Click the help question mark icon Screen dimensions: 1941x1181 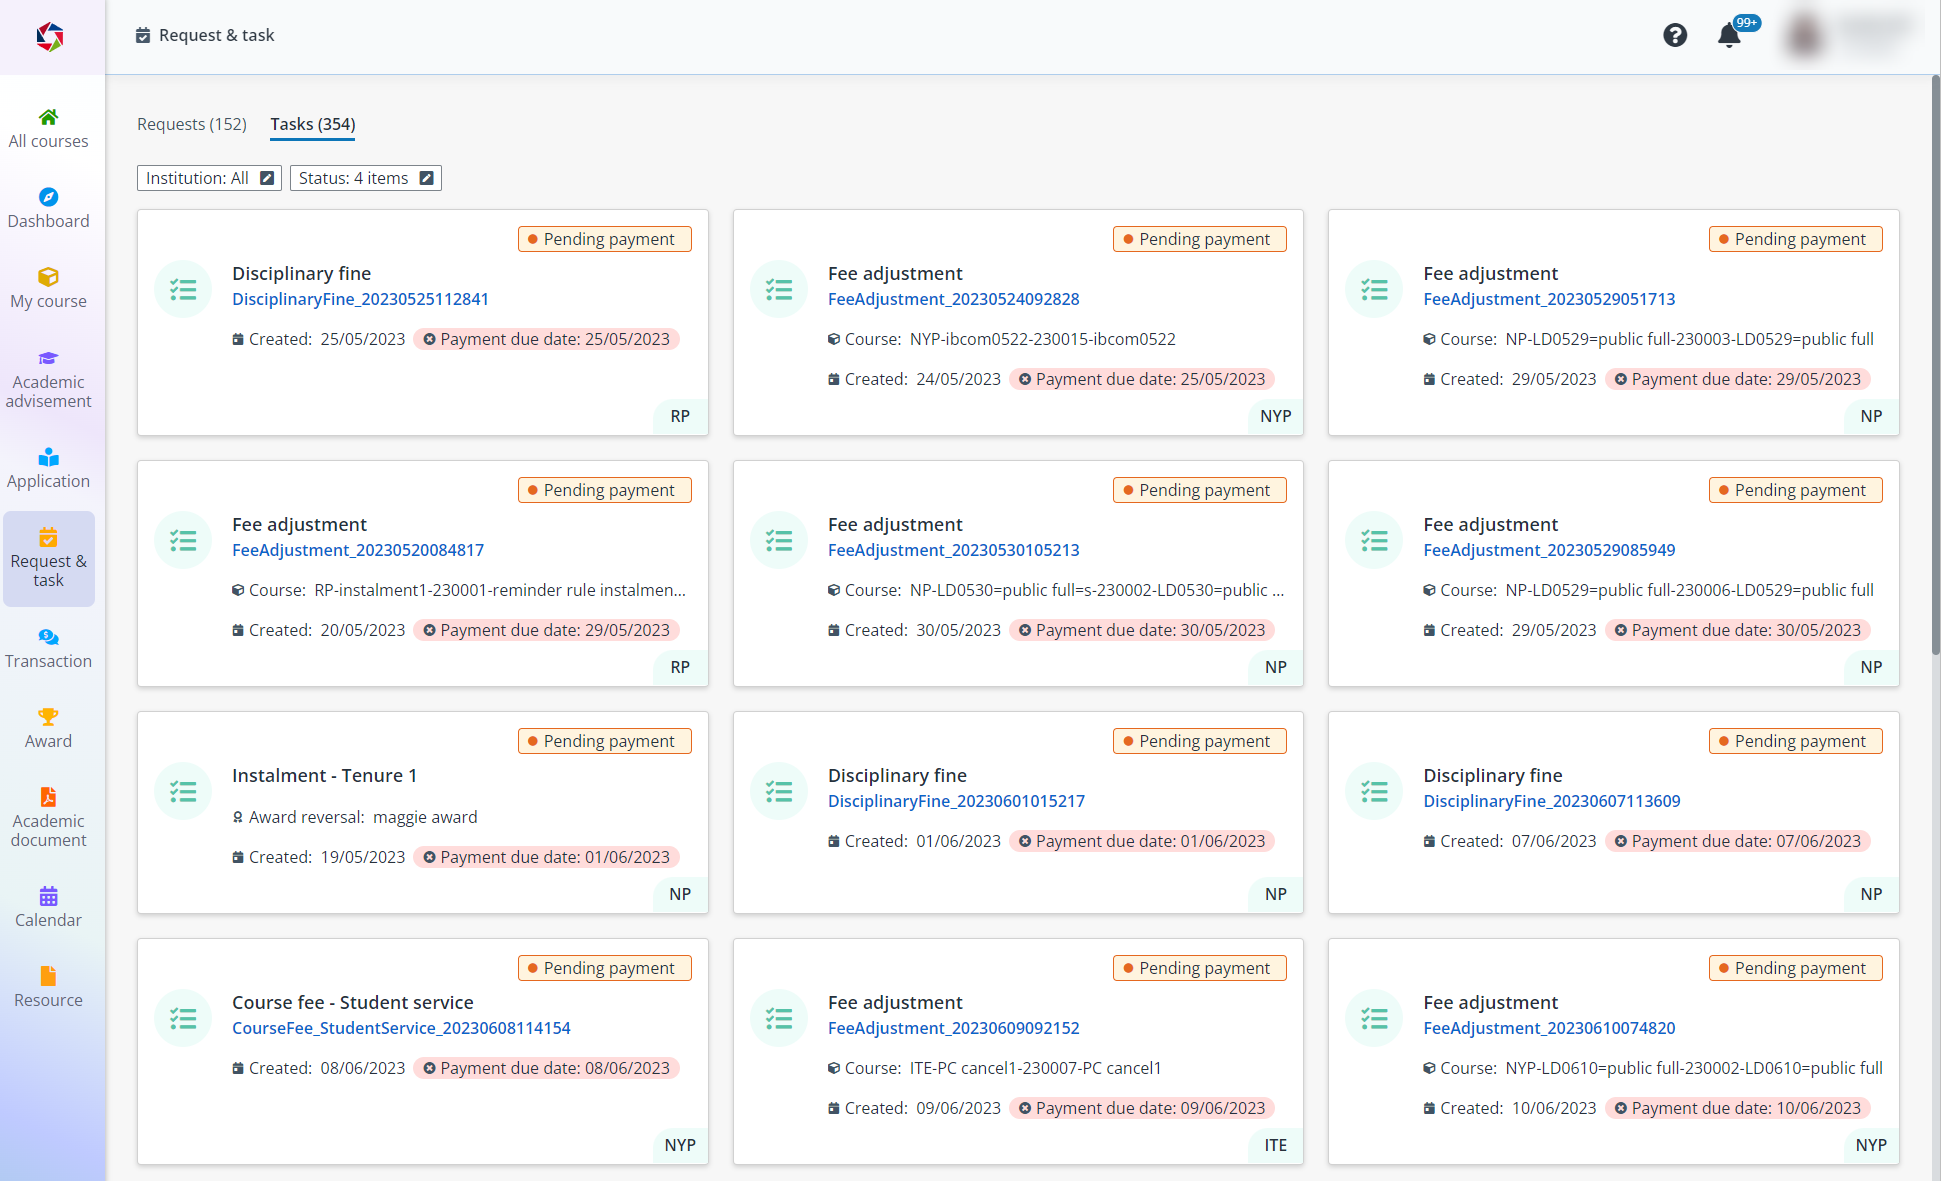click(1673, 37)
